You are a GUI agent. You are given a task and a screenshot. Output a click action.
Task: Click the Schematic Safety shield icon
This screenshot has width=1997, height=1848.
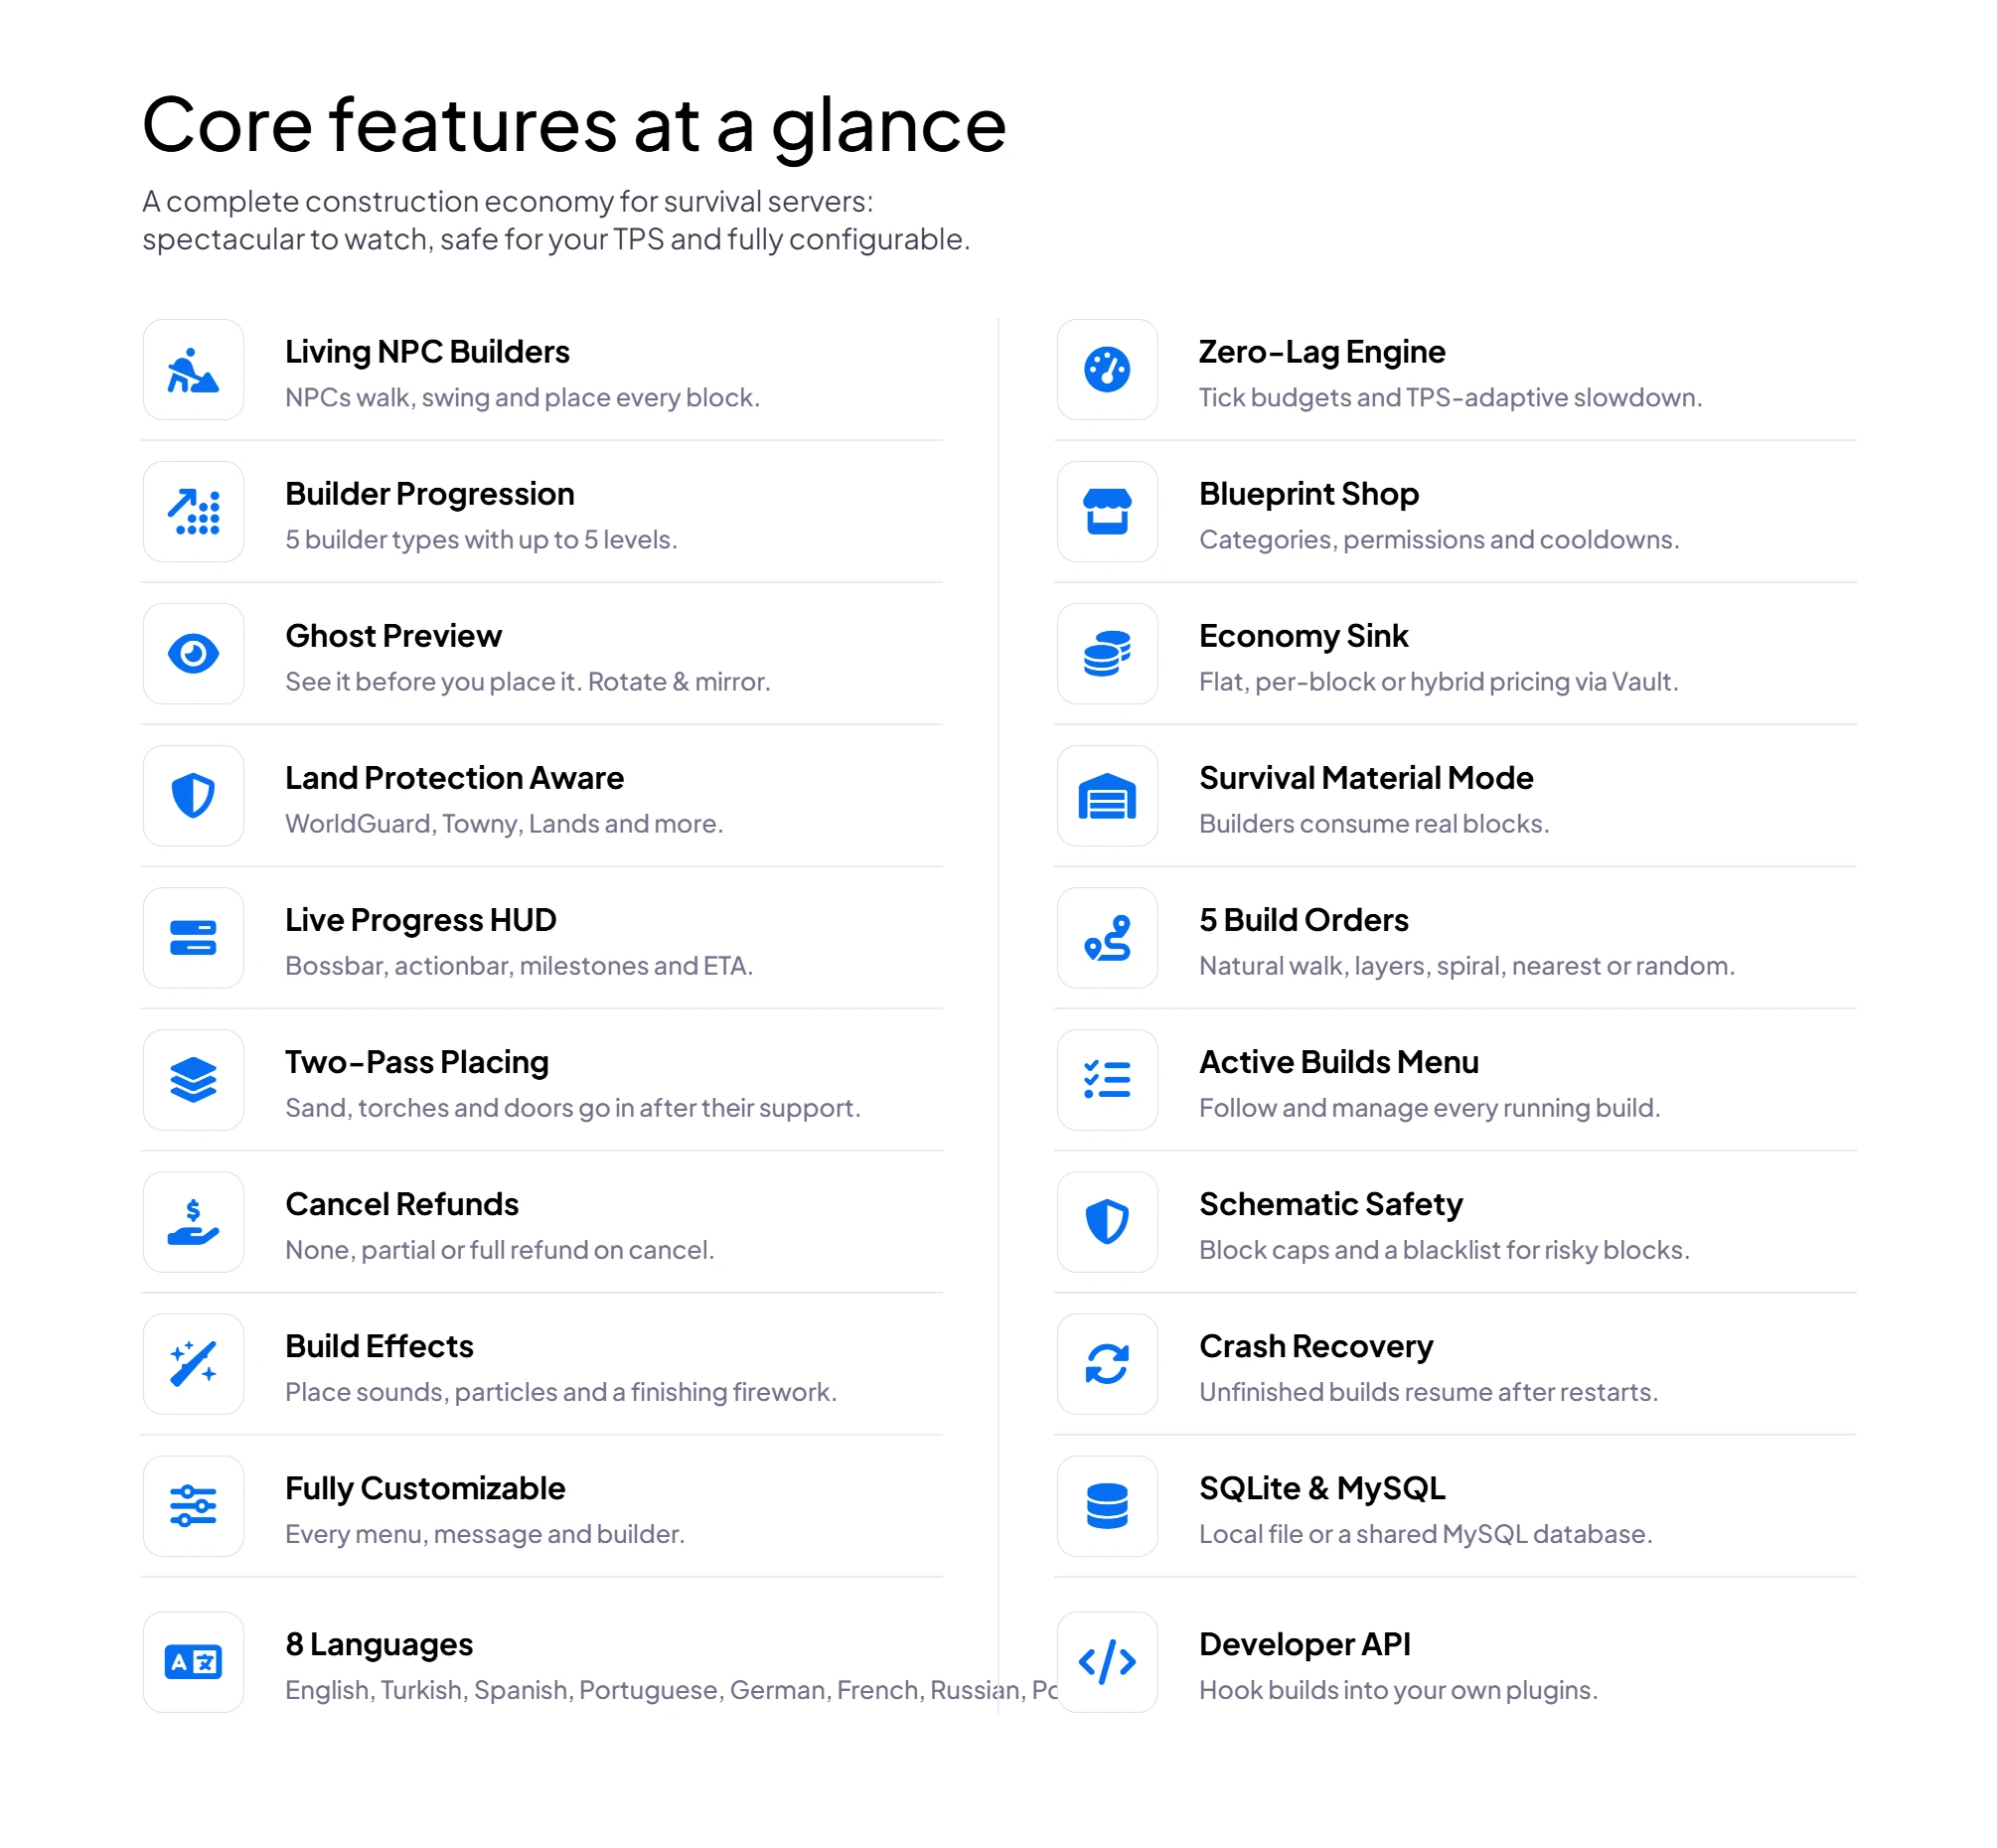point(1107,1222)
